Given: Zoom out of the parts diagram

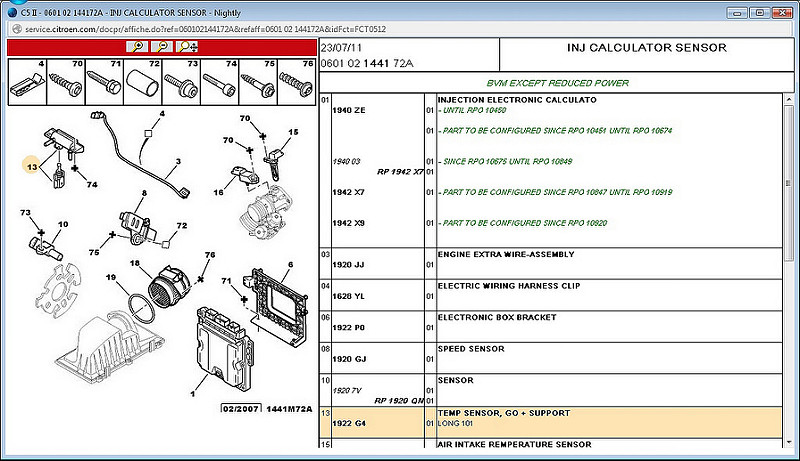Looking at the screenshot, I should [162, 47].
